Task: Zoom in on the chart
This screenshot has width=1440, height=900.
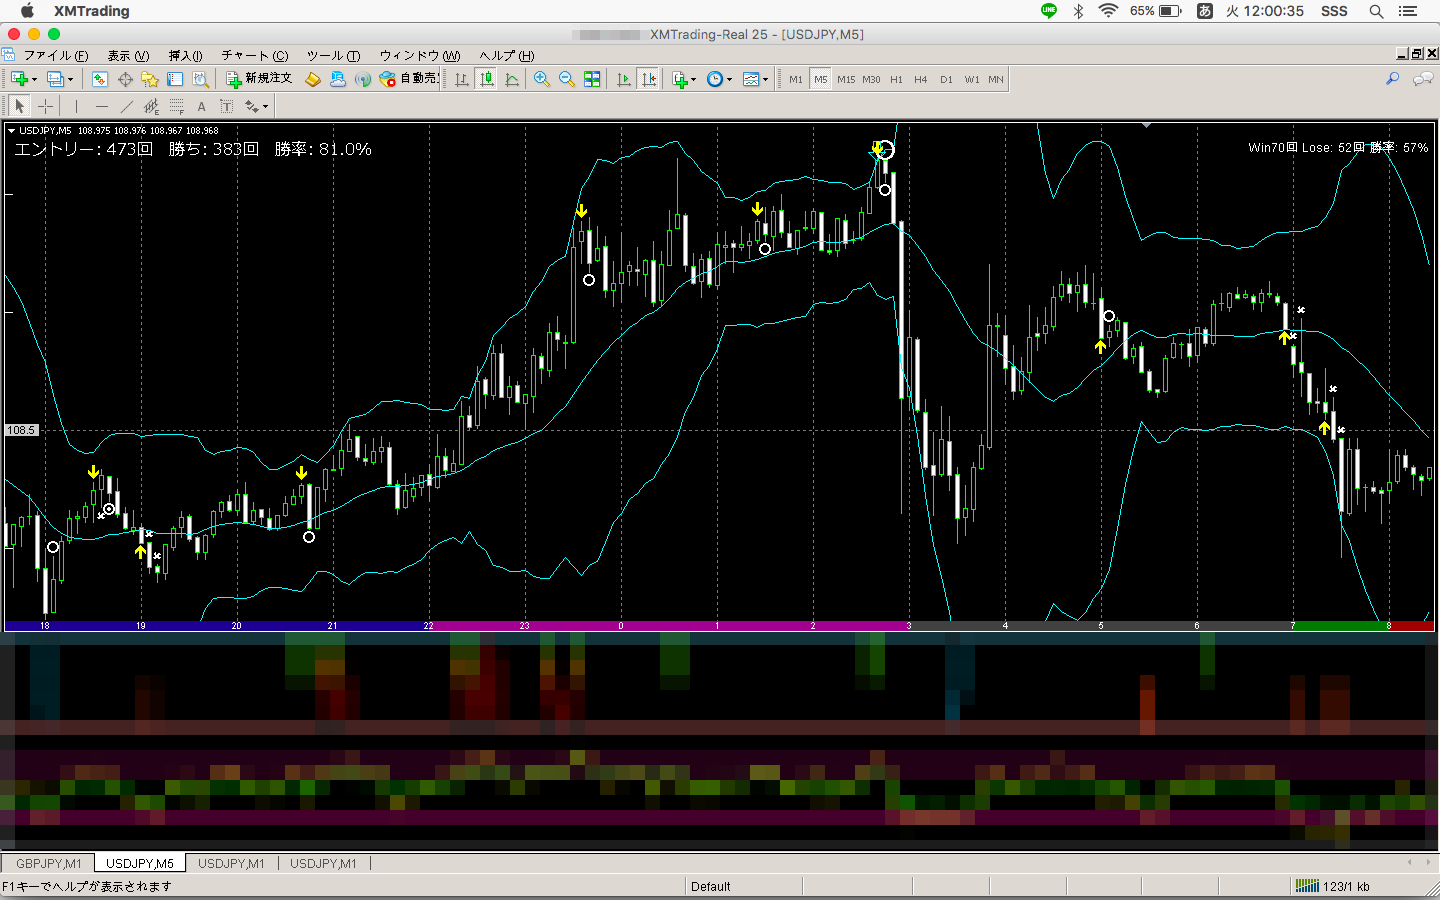Action: pyautogui.click(x=542, y=79)
